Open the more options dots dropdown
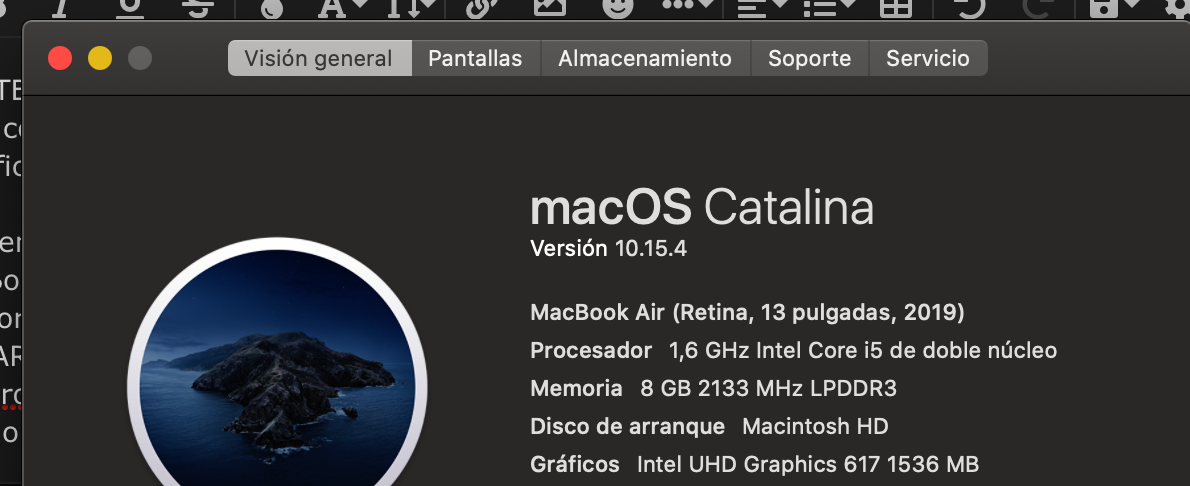This screenshot has width=1190, height=486. [x=688, y=6]
